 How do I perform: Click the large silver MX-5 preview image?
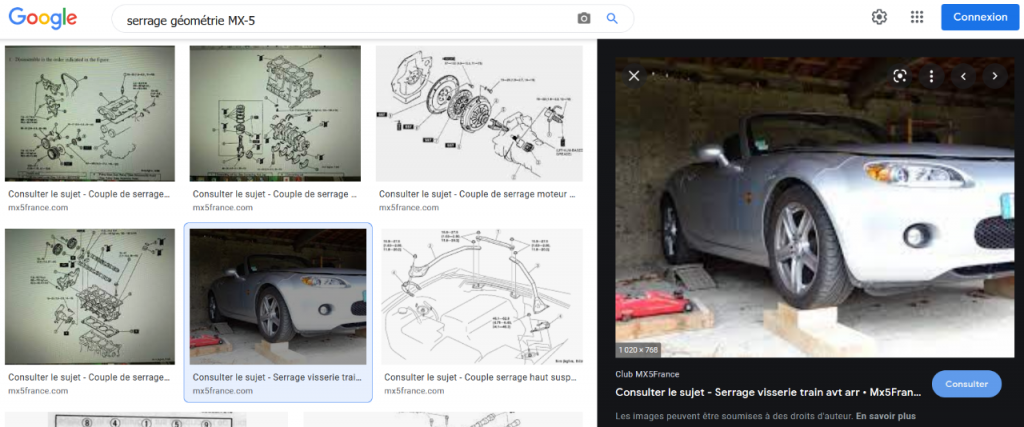click(x=814, y=208)
